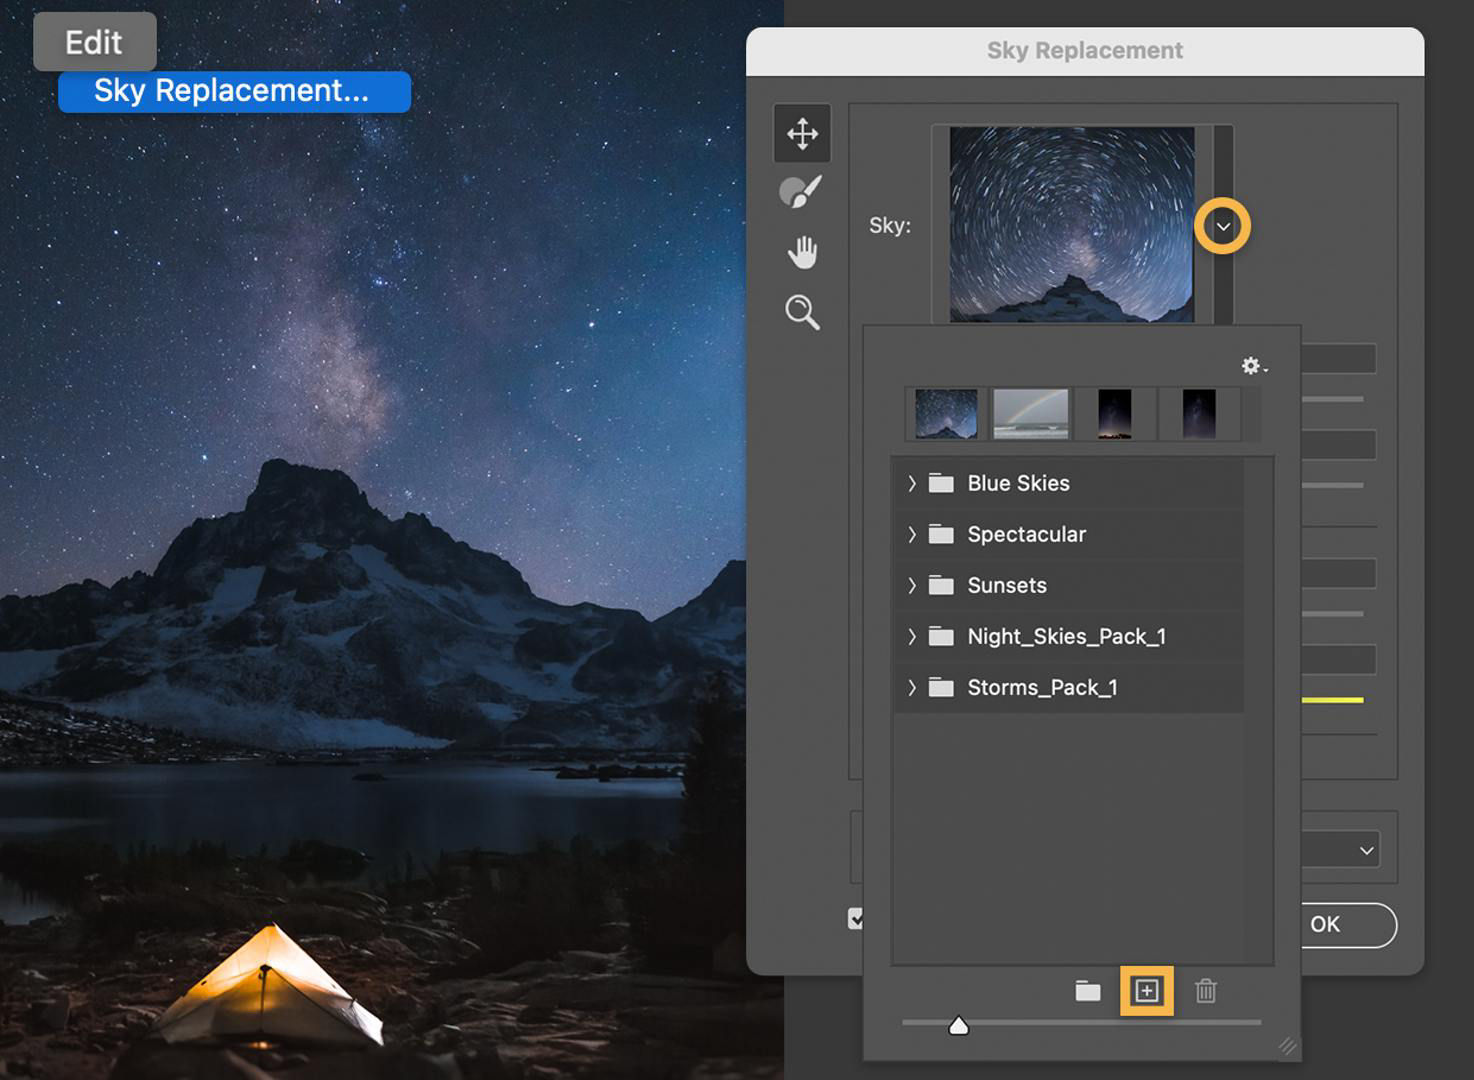This screenshot has height=1080, width=1474.
Task: Select the Hand tool
Action: click(803, 252)
